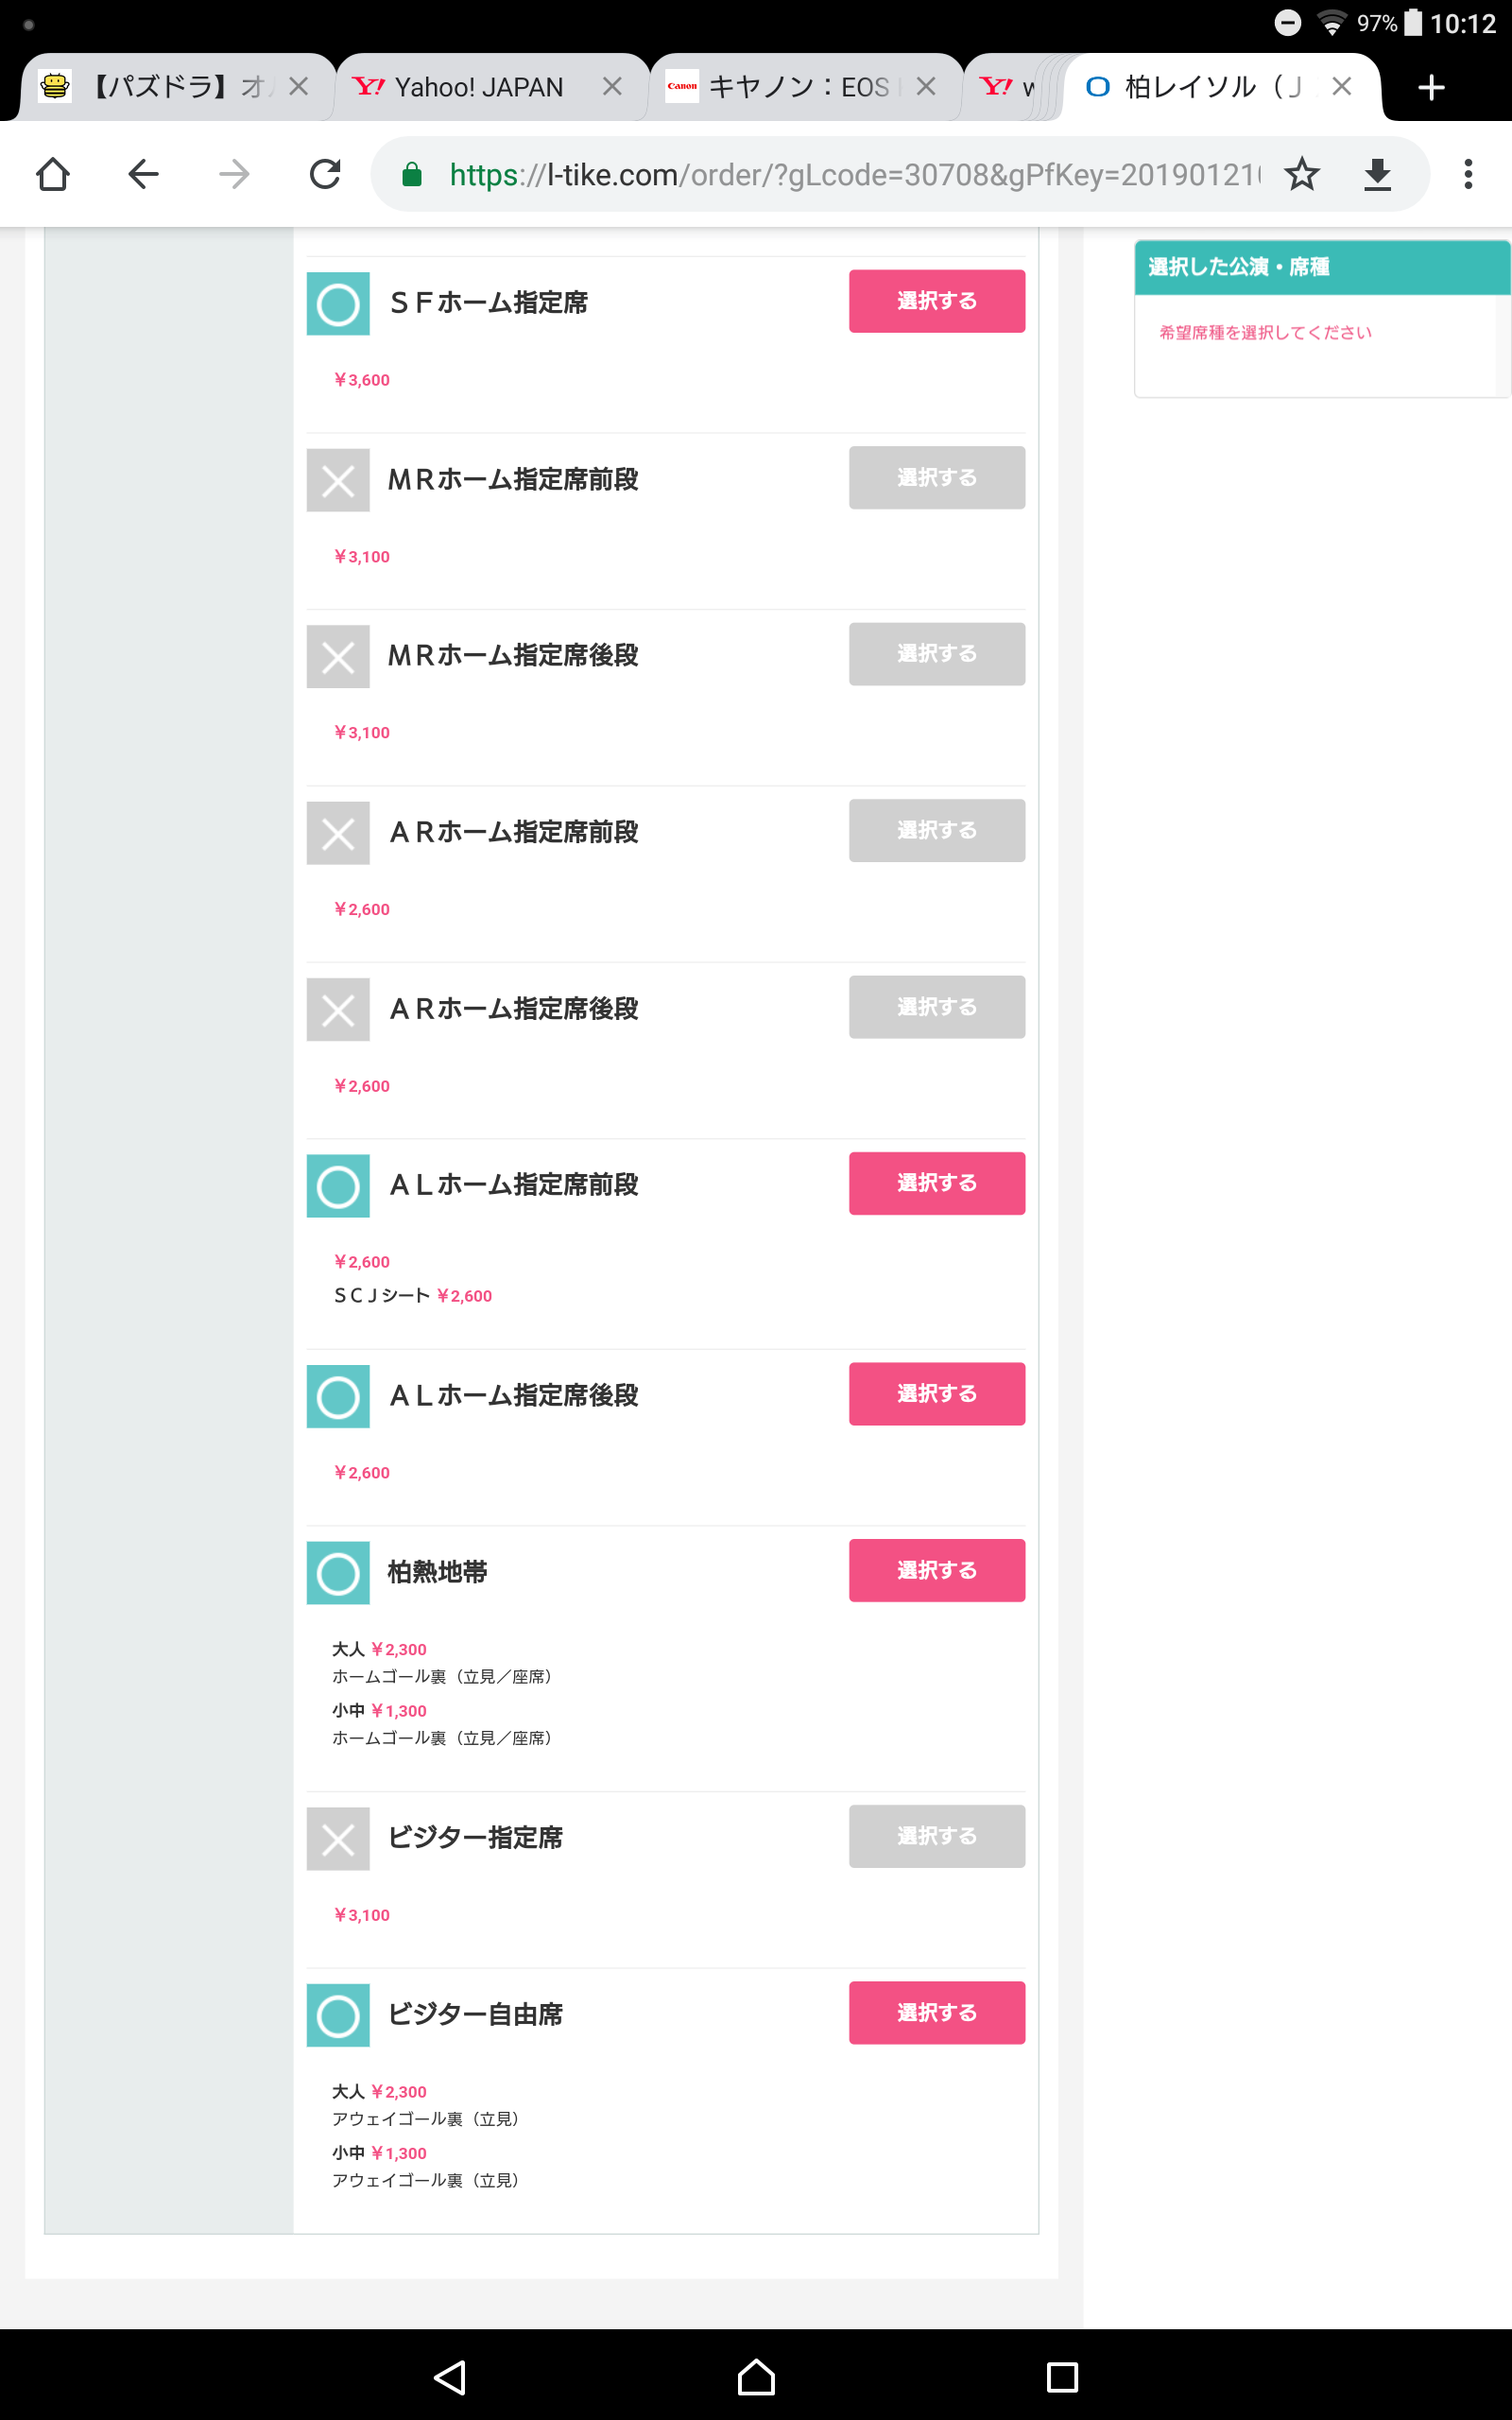
Task: Select the 柏熱地帯 availability circle
Action: coord(338,1573)
